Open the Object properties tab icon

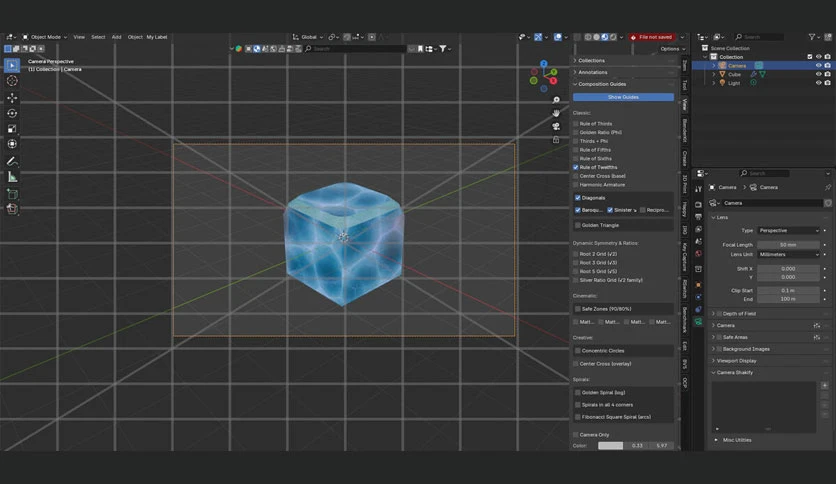click(698, 285)
